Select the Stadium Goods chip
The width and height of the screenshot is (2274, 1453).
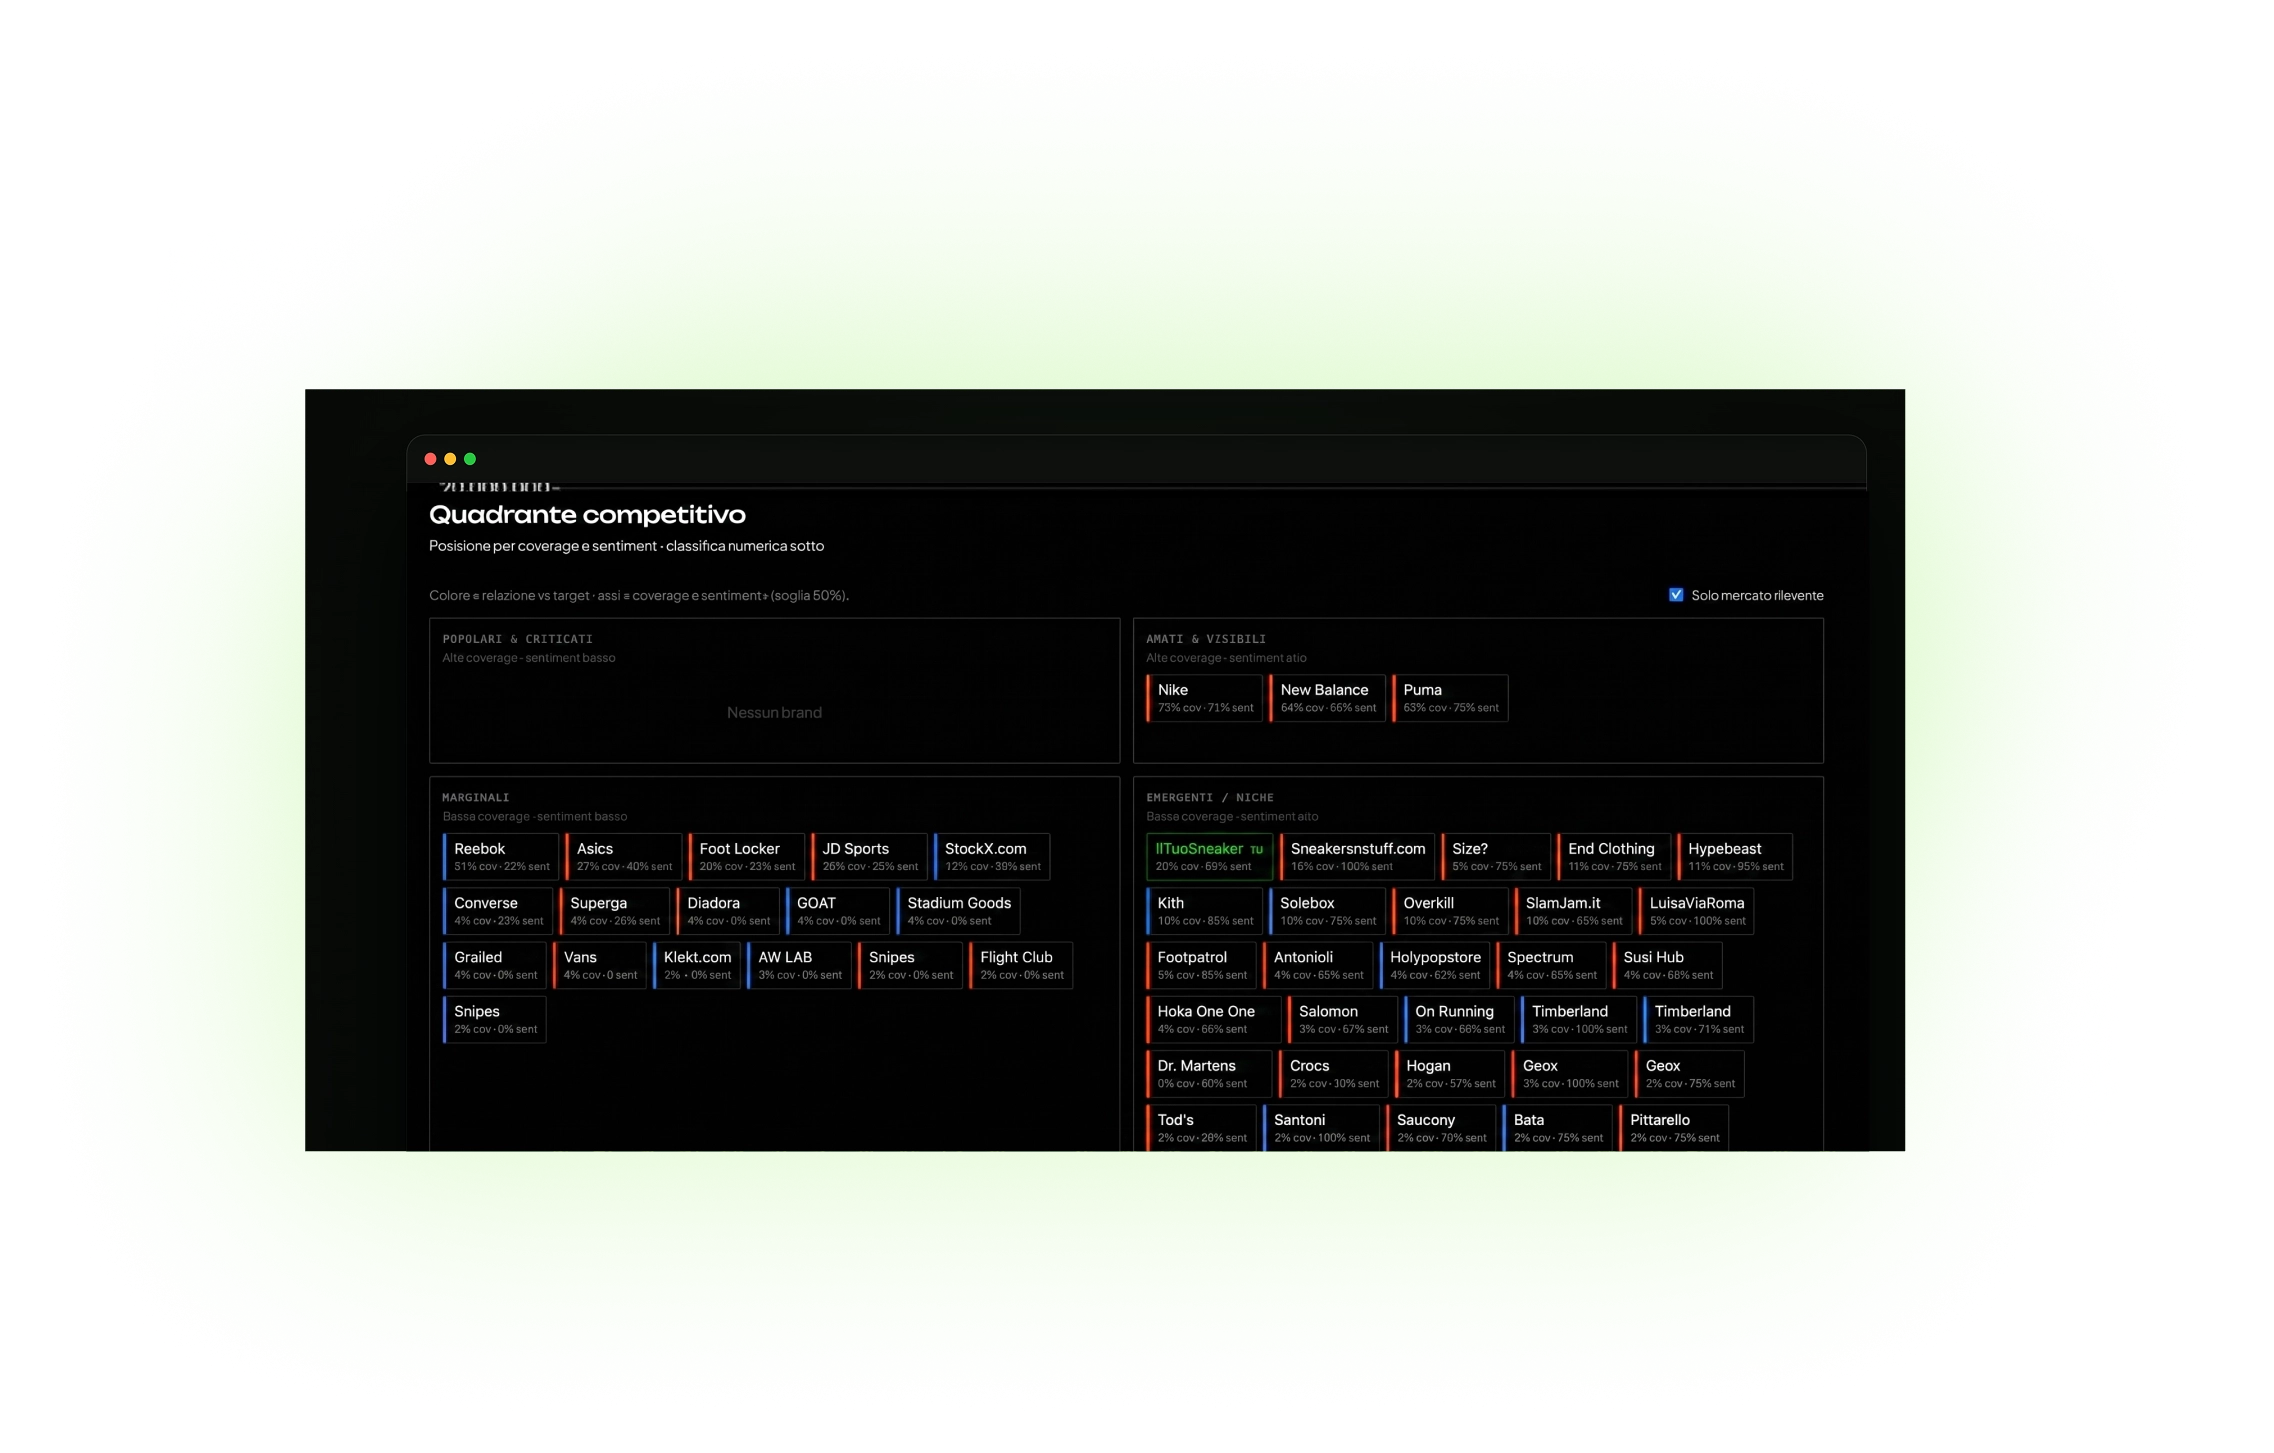pyautogui.click(x=958, y=911)
